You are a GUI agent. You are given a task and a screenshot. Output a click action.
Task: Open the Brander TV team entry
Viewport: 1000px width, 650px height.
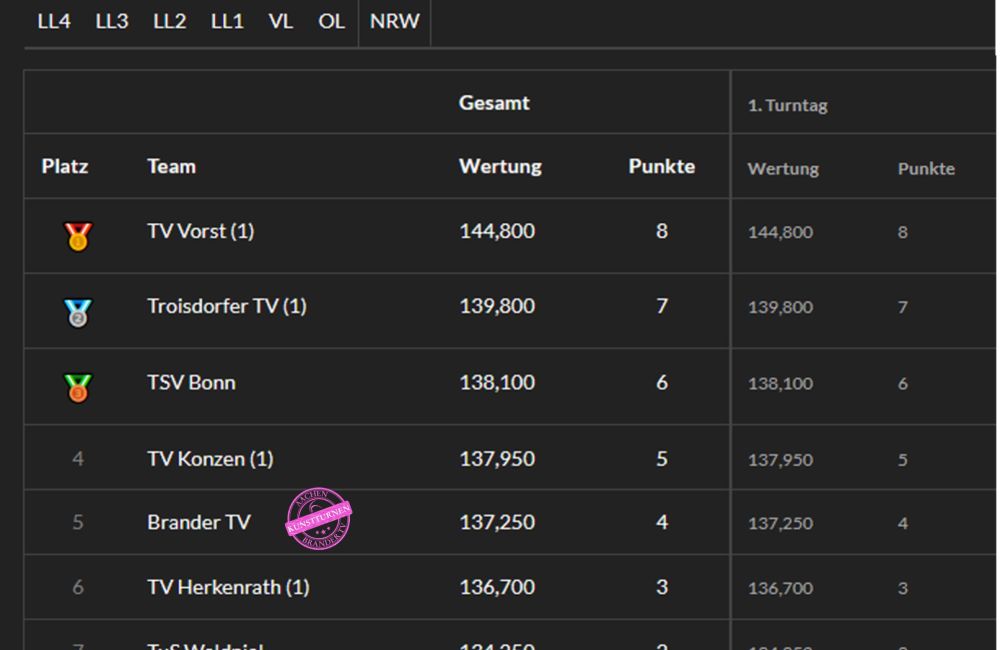[198, 522]
